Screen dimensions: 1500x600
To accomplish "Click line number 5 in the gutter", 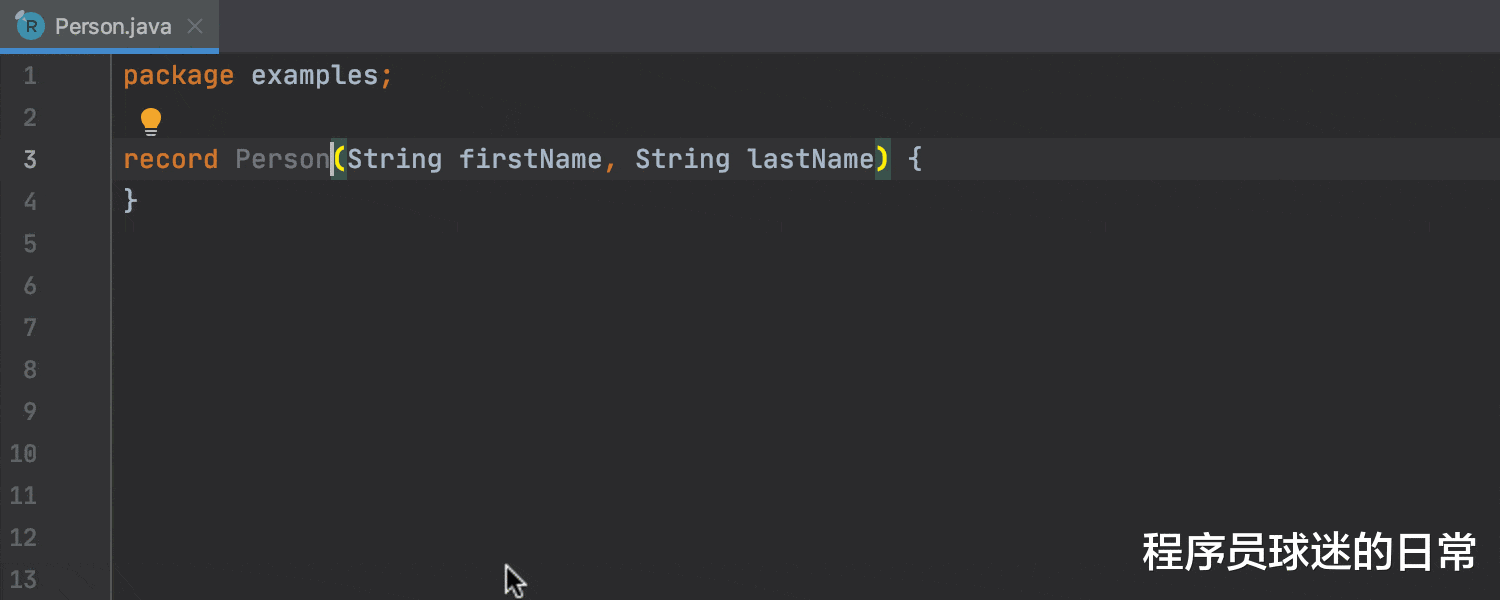I will (29, 244).
